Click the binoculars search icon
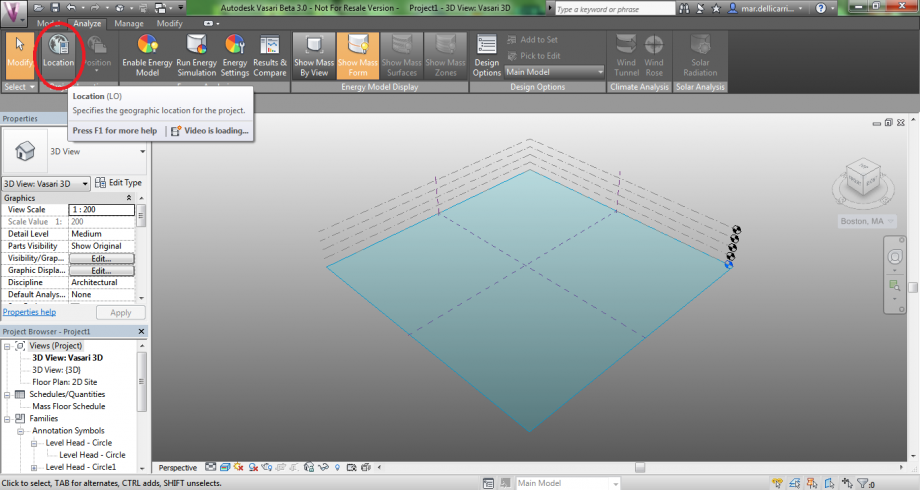The height and width of the screenshot is (490, 920). point(684,8)
